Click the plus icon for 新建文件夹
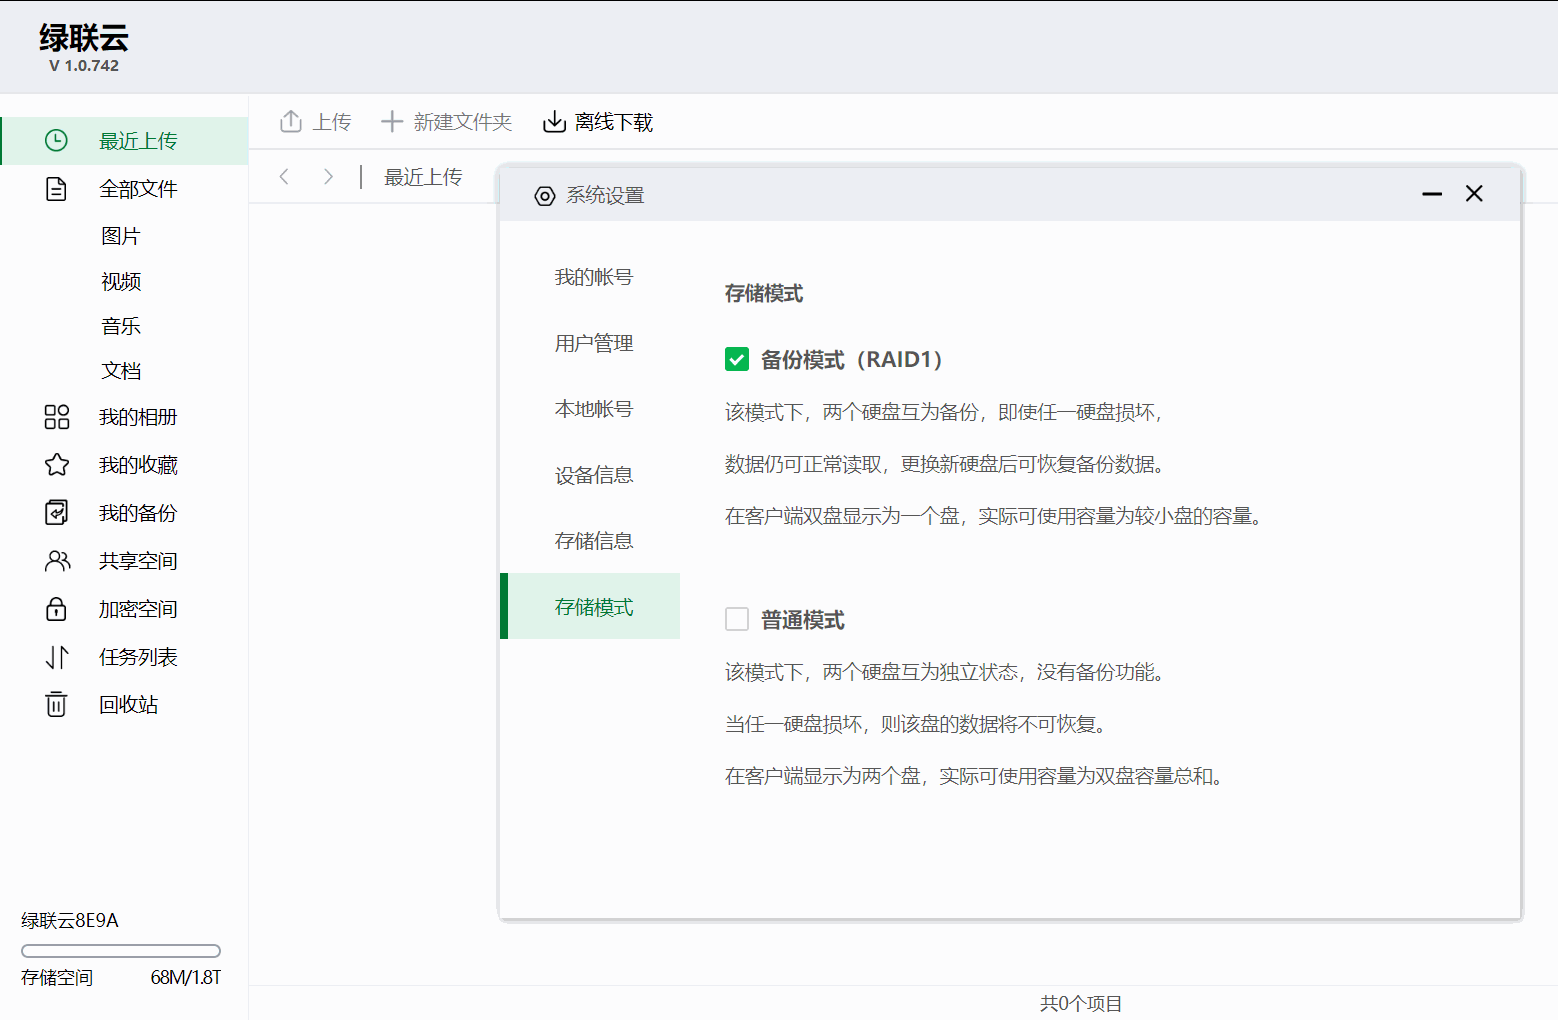The width and height of the screenshot is (1558, 1020). (392, 122)
